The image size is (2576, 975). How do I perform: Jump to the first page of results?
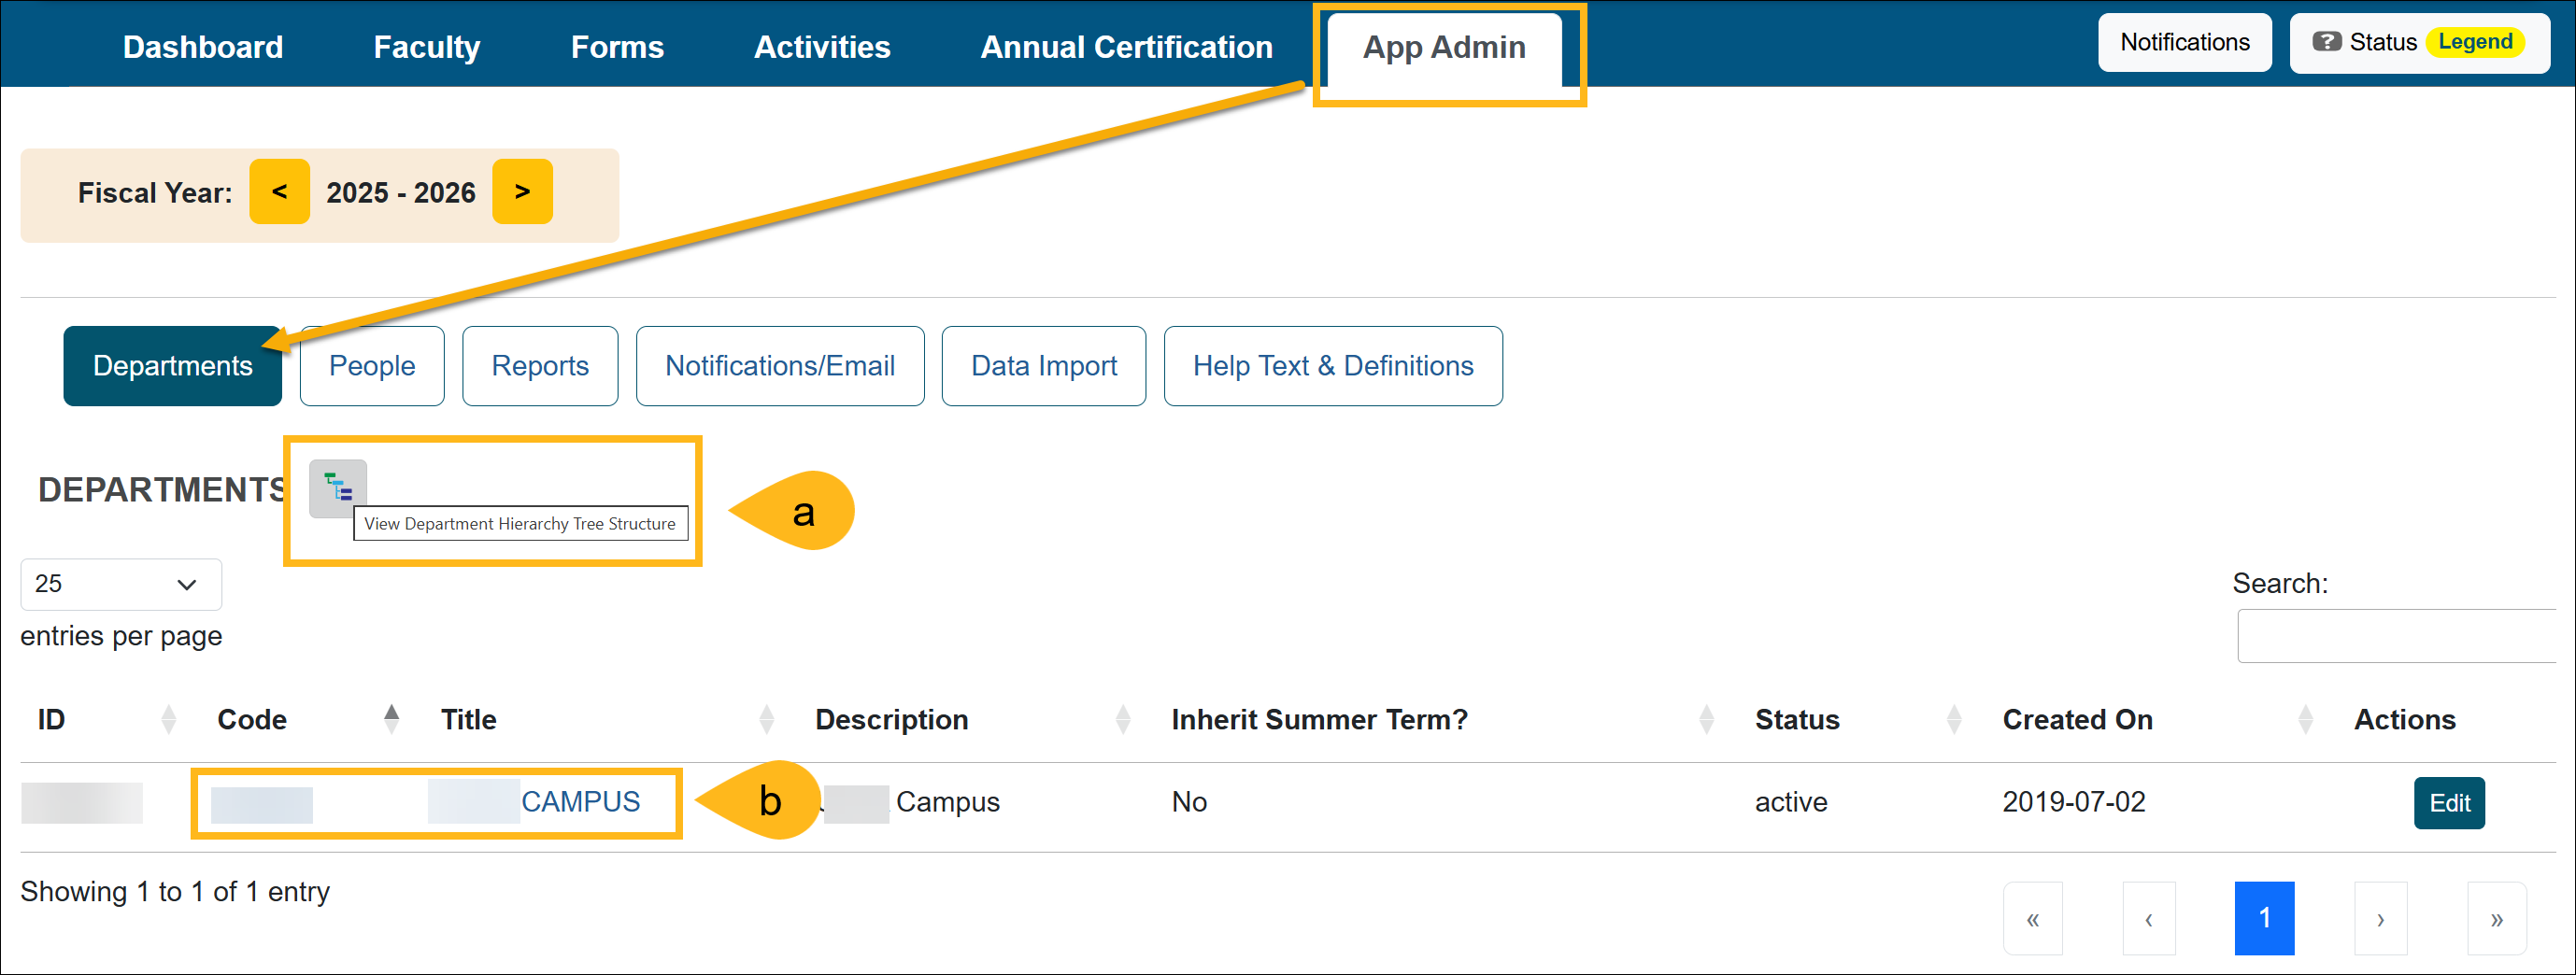2033,917
